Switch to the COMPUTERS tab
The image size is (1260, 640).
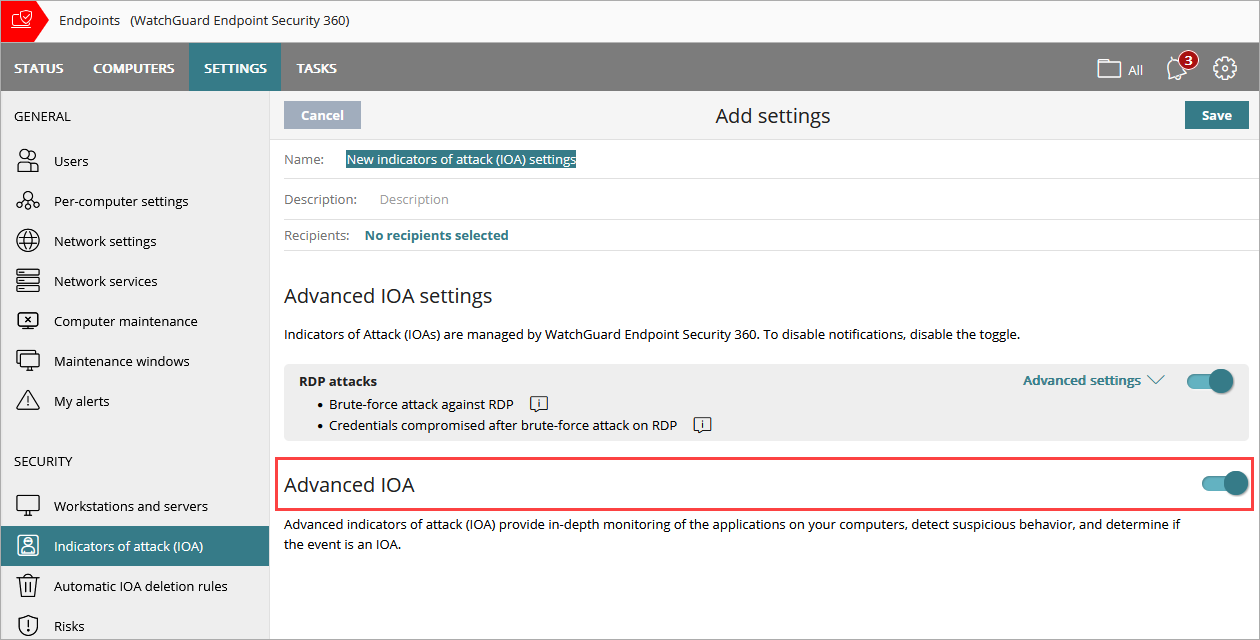coord(134,68)
